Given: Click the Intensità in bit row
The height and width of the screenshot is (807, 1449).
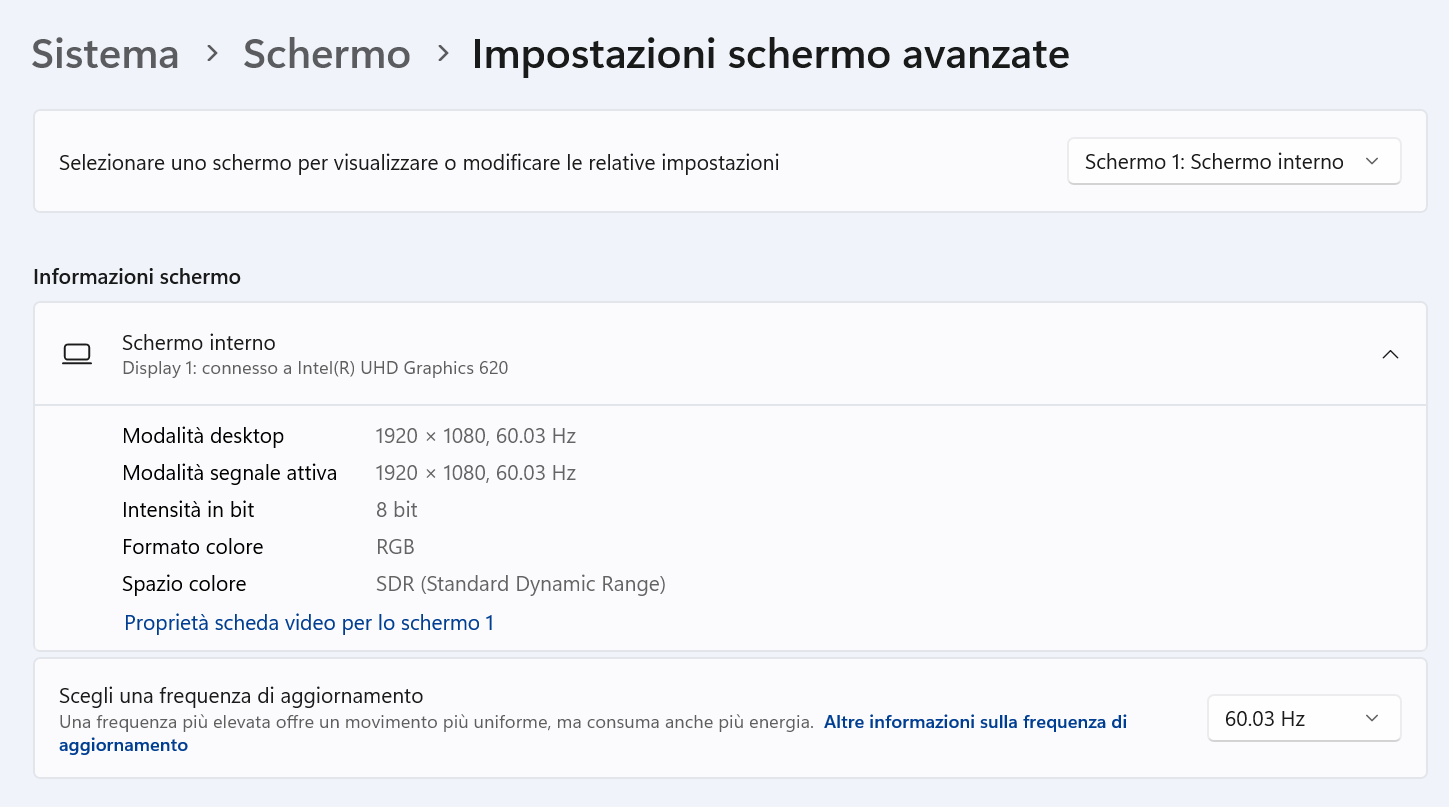Looking at the screenshot, I should (188, 509).
